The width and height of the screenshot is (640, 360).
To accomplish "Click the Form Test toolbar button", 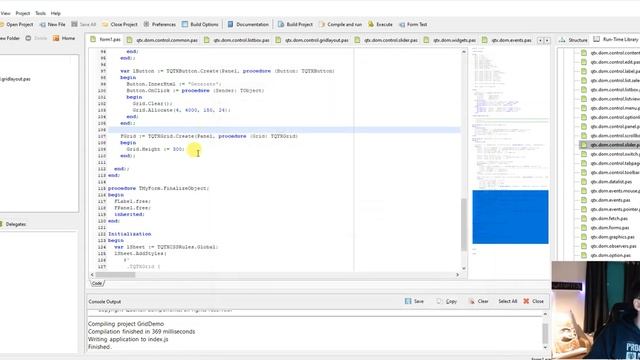I will click(x=413, y=24).
